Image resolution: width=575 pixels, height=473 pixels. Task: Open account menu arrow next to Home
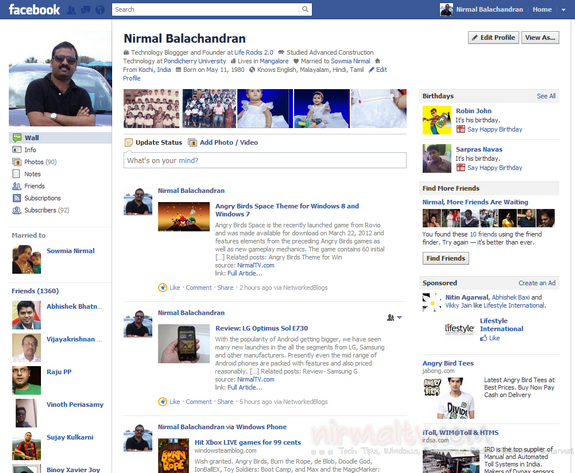point(564,10)
